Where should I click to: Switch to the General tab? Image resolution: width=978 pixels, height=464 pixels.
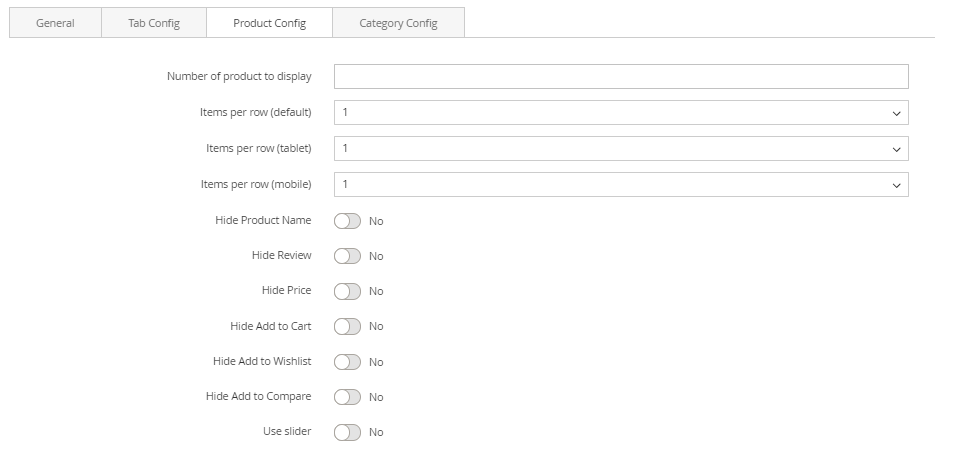pos(55,23)
